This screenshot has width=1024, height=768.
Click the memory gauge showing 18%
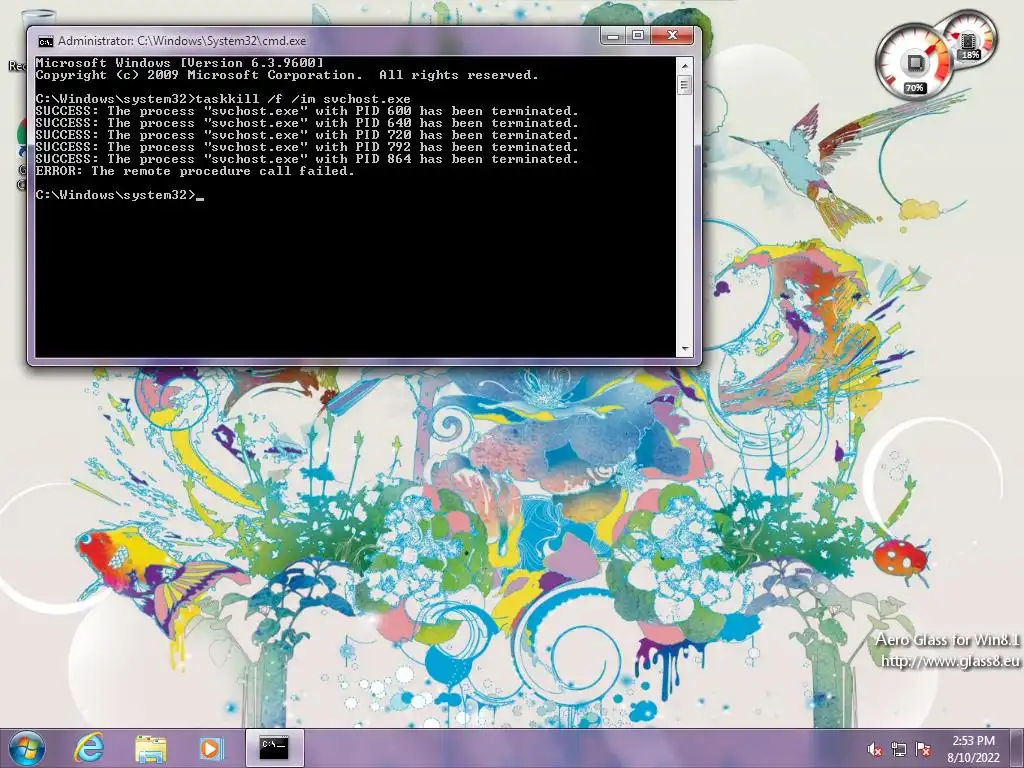pyautogui.click(x=970, y=38)
